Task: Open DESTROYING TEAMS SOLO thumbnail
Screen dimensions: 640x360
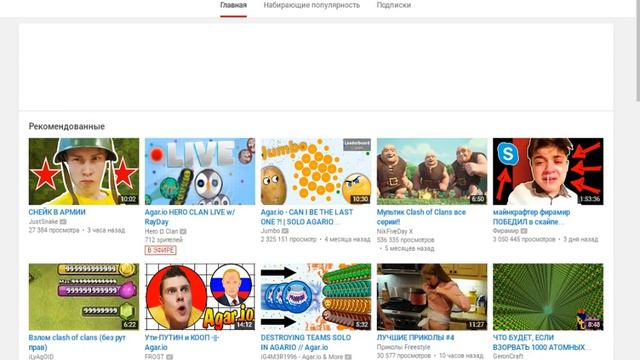Action: click(316, 297)
